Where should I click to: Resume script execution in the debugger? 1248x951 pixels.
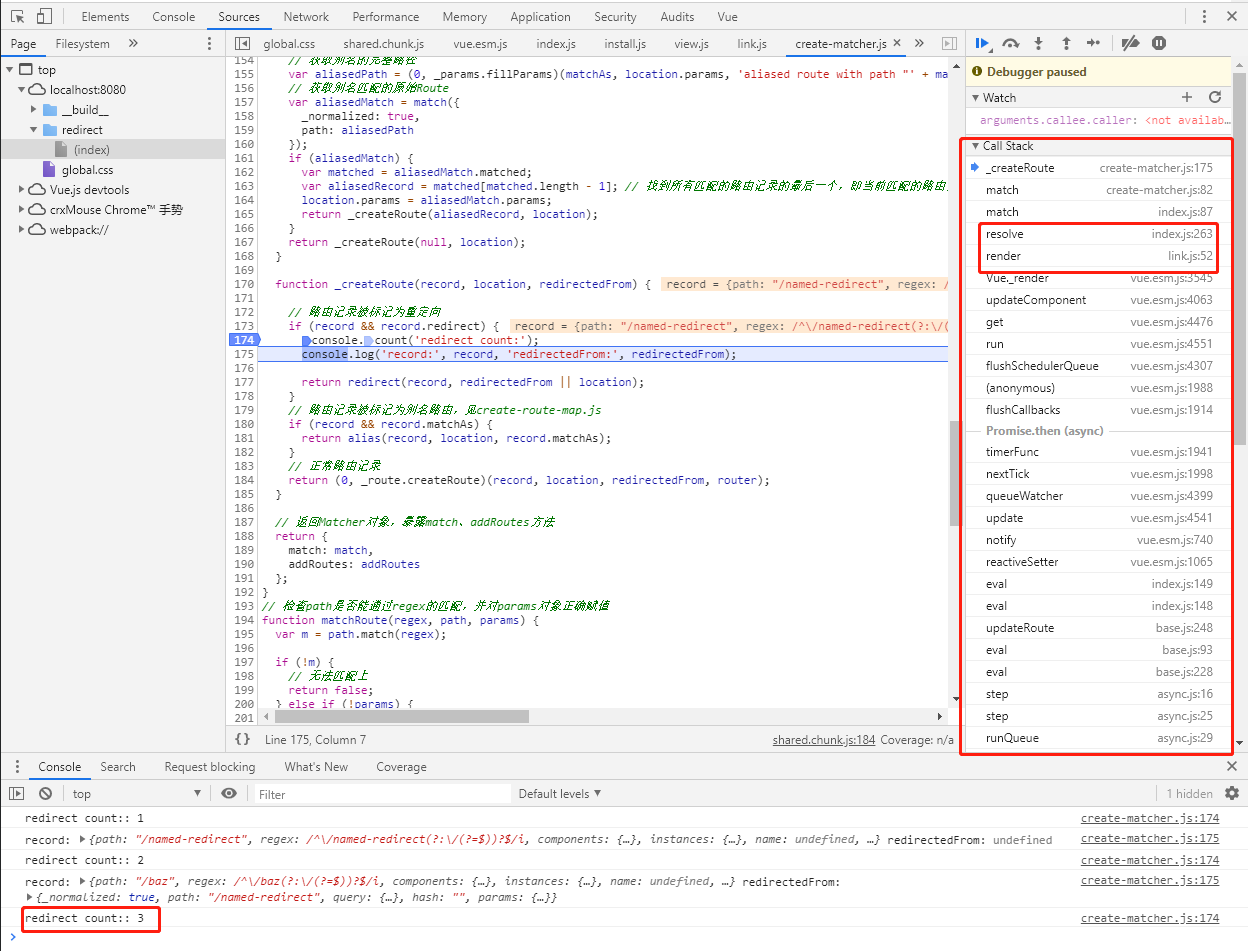tap(982, 43)
